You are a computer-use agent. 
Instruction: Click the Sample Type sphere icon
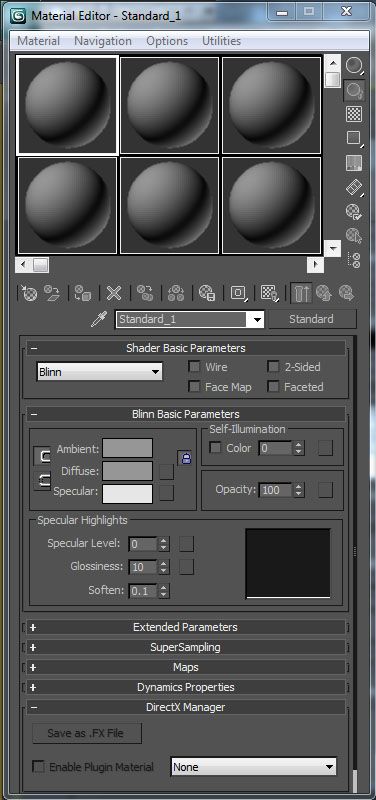click(354, 65)
